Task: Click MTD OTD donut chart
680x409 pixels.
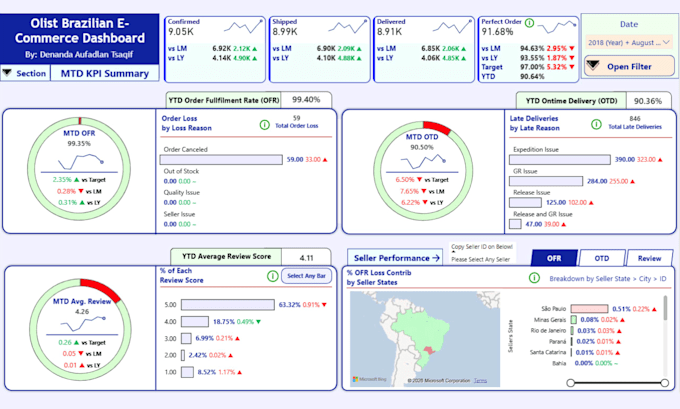Action: [x=422, y=171]
